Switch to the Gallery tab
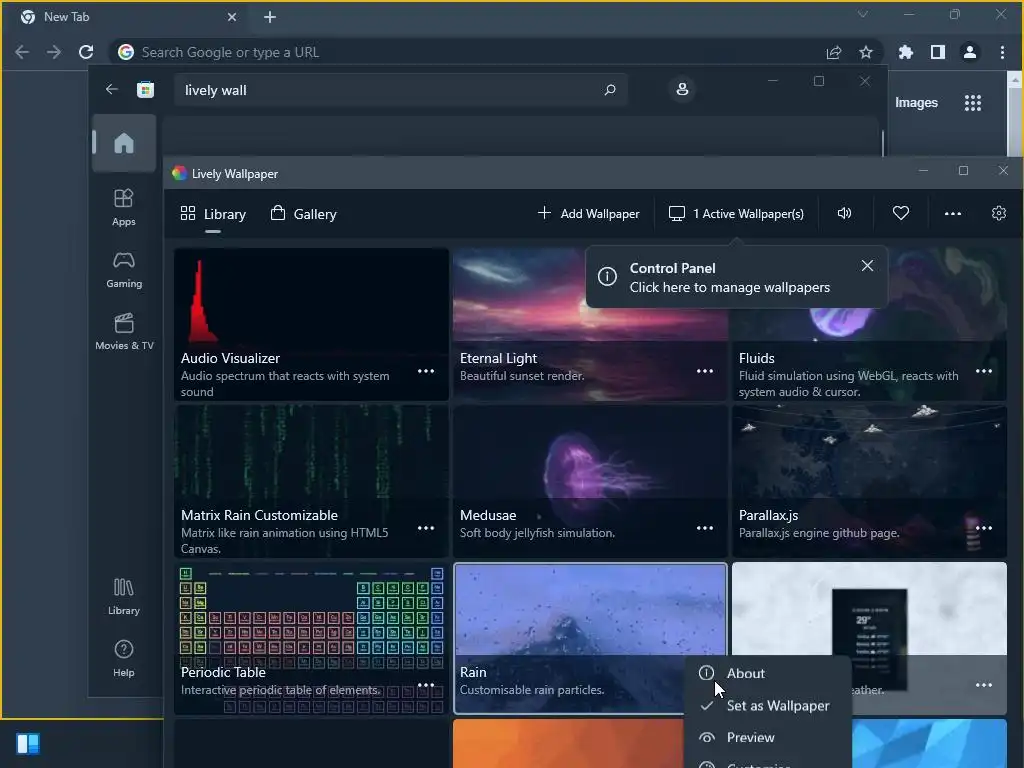 click(304, 214)
